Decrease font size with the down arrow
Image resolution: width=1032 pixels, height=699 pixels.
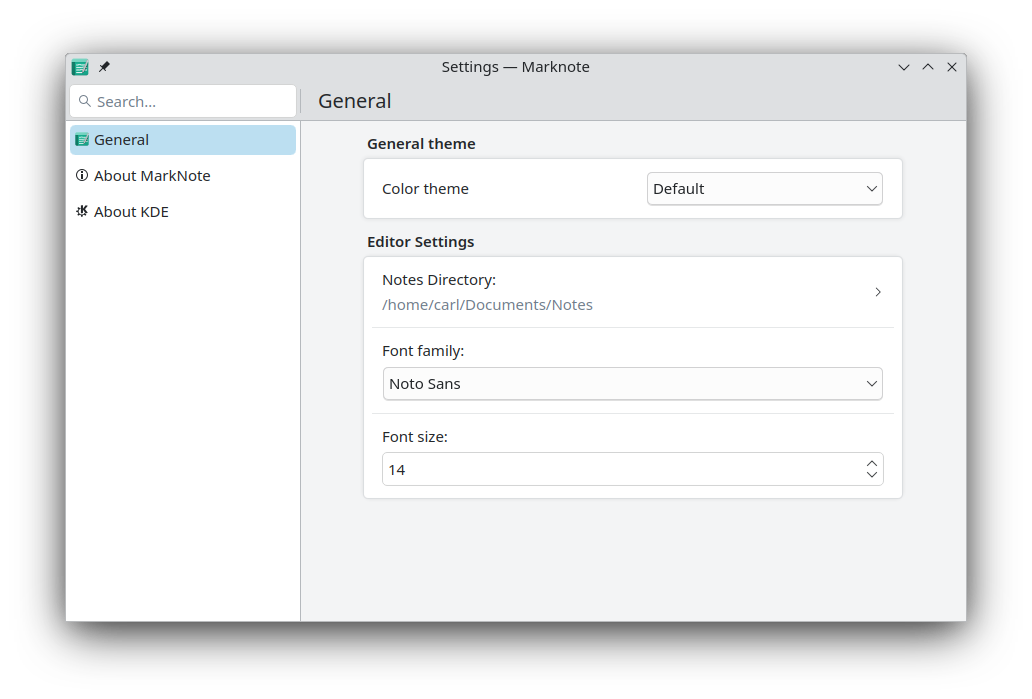click(x=872, y=475)
